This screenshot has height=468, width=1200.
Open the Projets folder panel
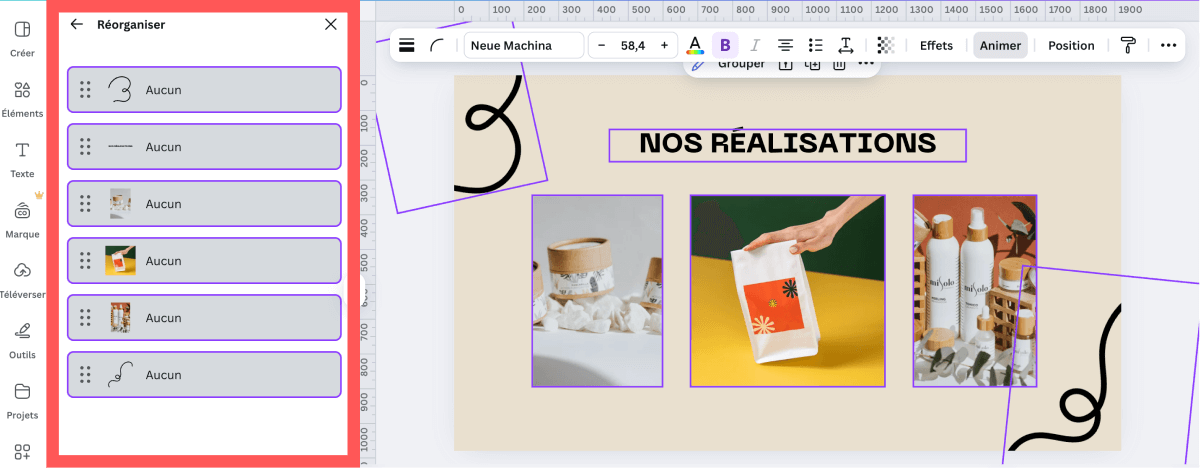click(x=22, y=400)
